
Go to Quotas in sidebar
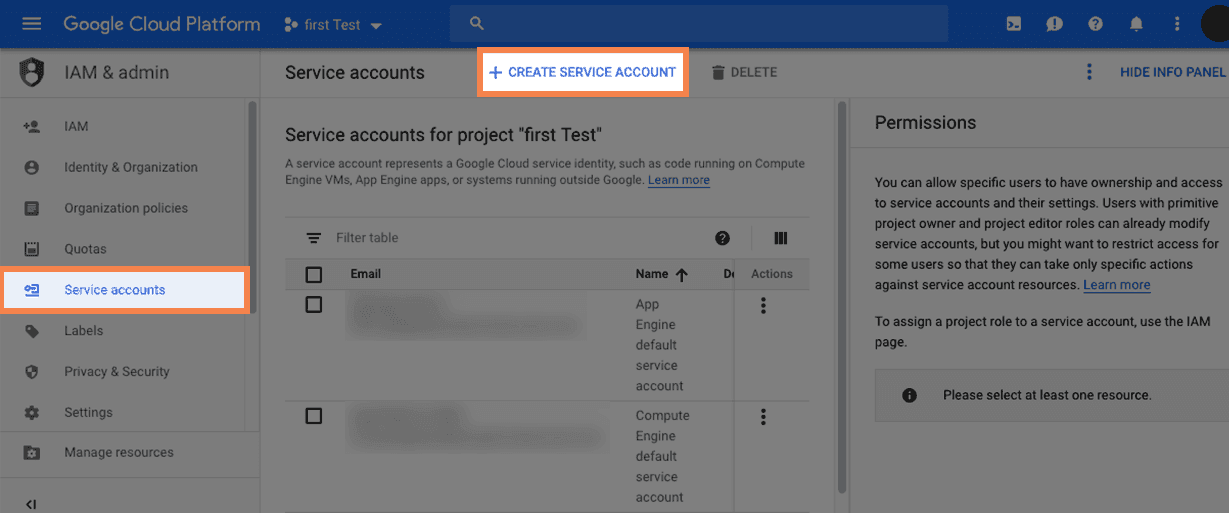(x=85, y=249)
